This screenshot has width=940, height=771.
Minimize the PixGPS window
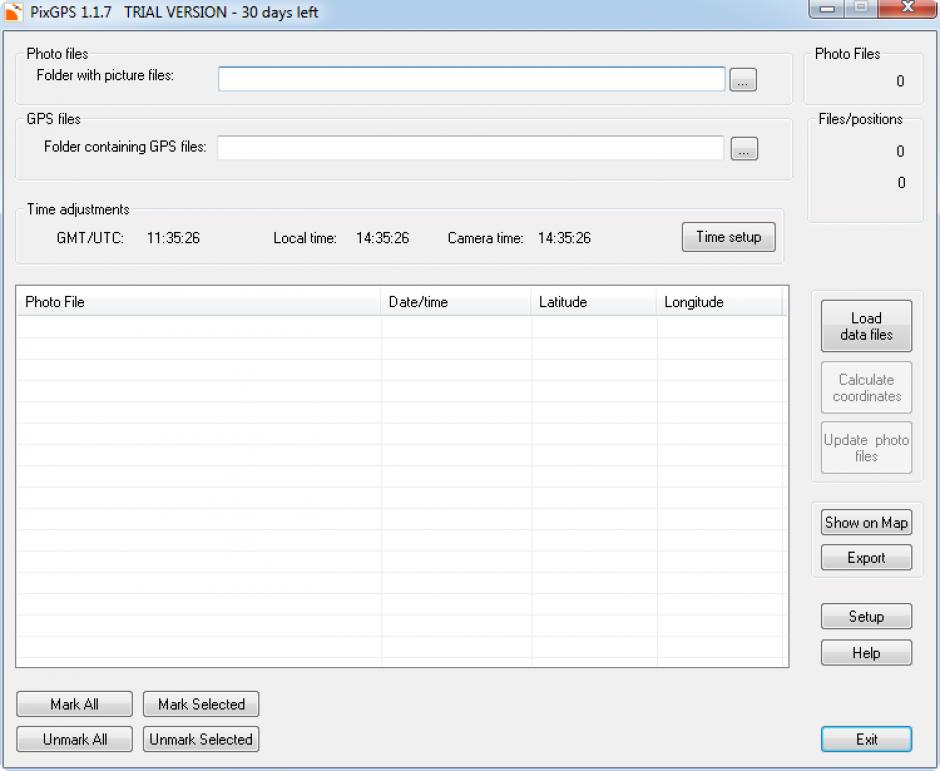point(827,8)
